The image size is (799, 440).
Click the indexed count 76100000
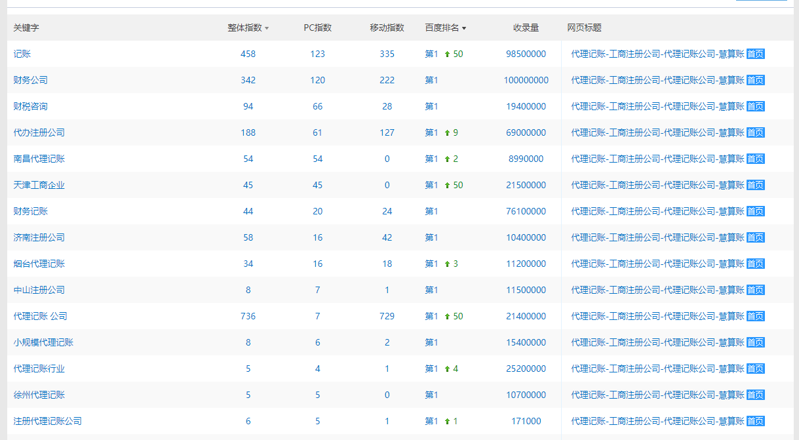[526, 211]
